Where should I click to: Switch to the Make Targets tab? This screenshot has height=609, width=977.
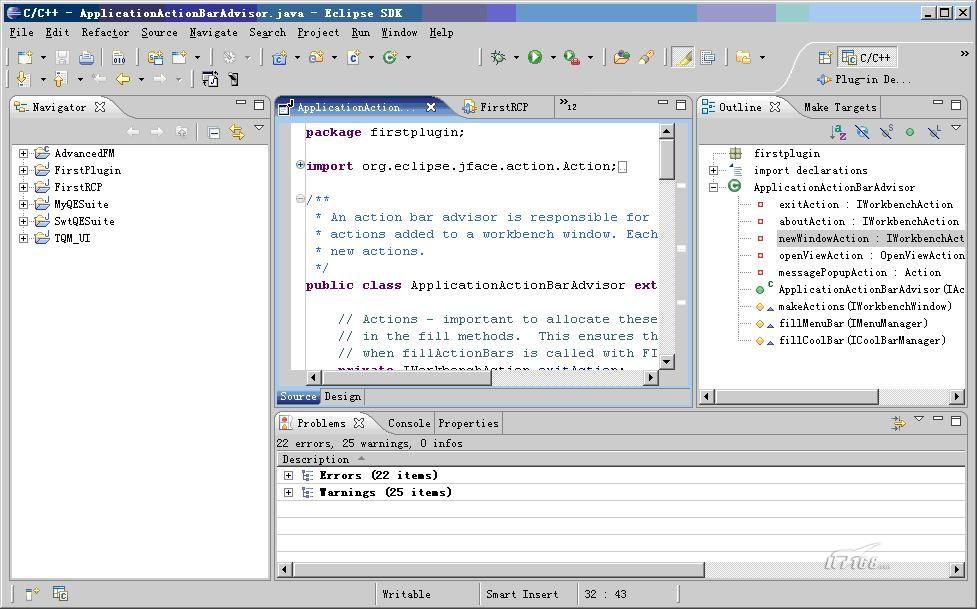(x=840, y=107)
